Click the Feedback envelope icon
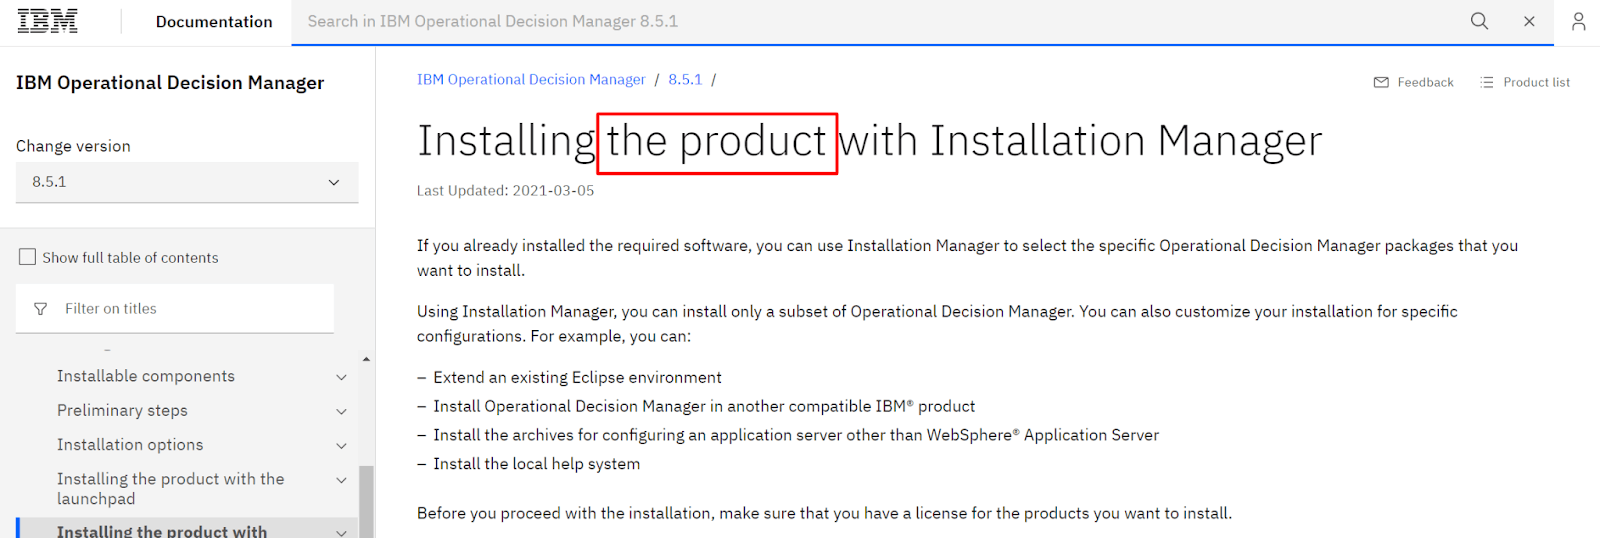 (x=1381, y=82)
